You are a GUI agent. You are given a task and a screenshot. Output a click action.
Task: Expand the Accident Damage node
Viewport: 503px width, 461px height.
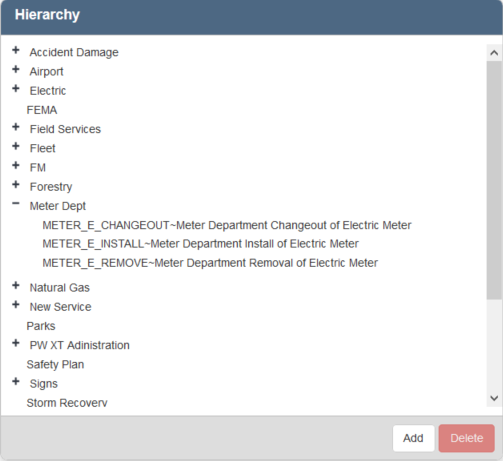click(x=16, y=50)
